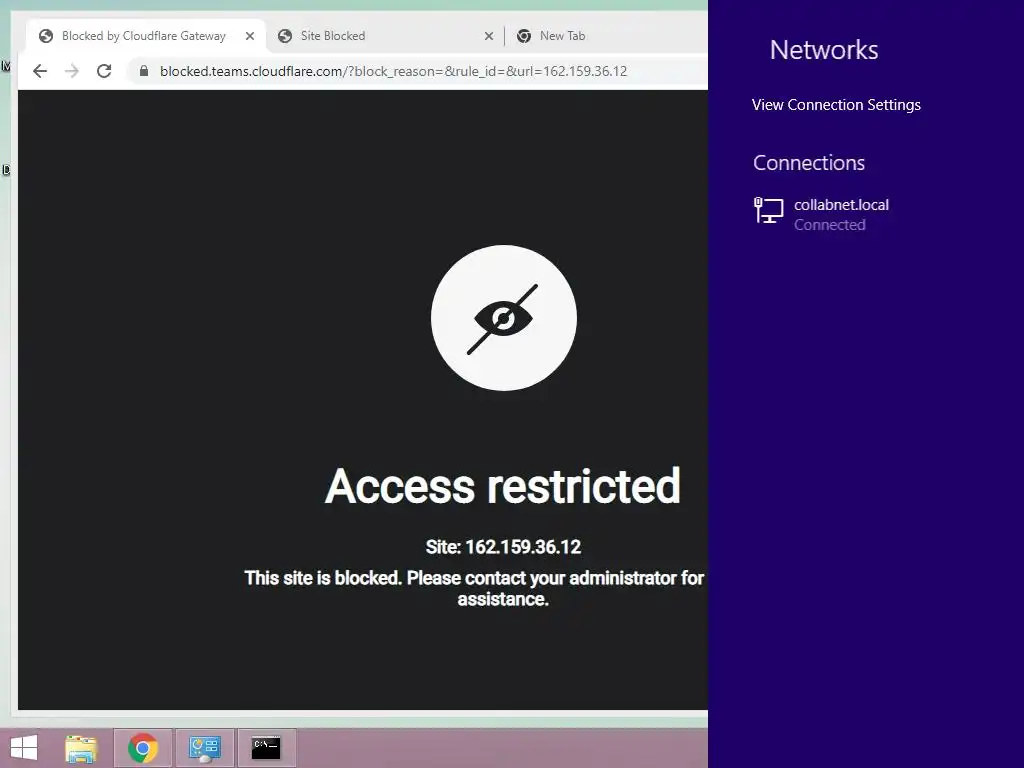Go back using the browser back arrow
This screenshot has width=1024, height=768.
[x=40, y=71]
